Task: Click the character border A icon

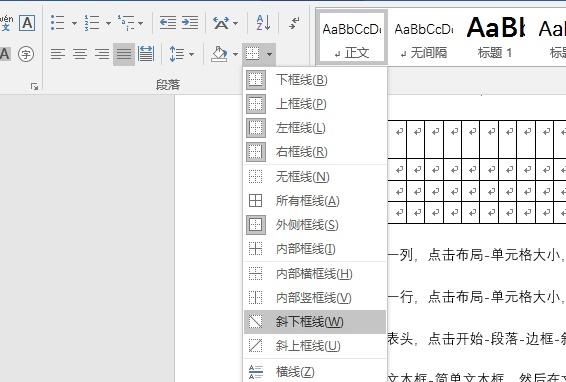Action: (27, 23)
